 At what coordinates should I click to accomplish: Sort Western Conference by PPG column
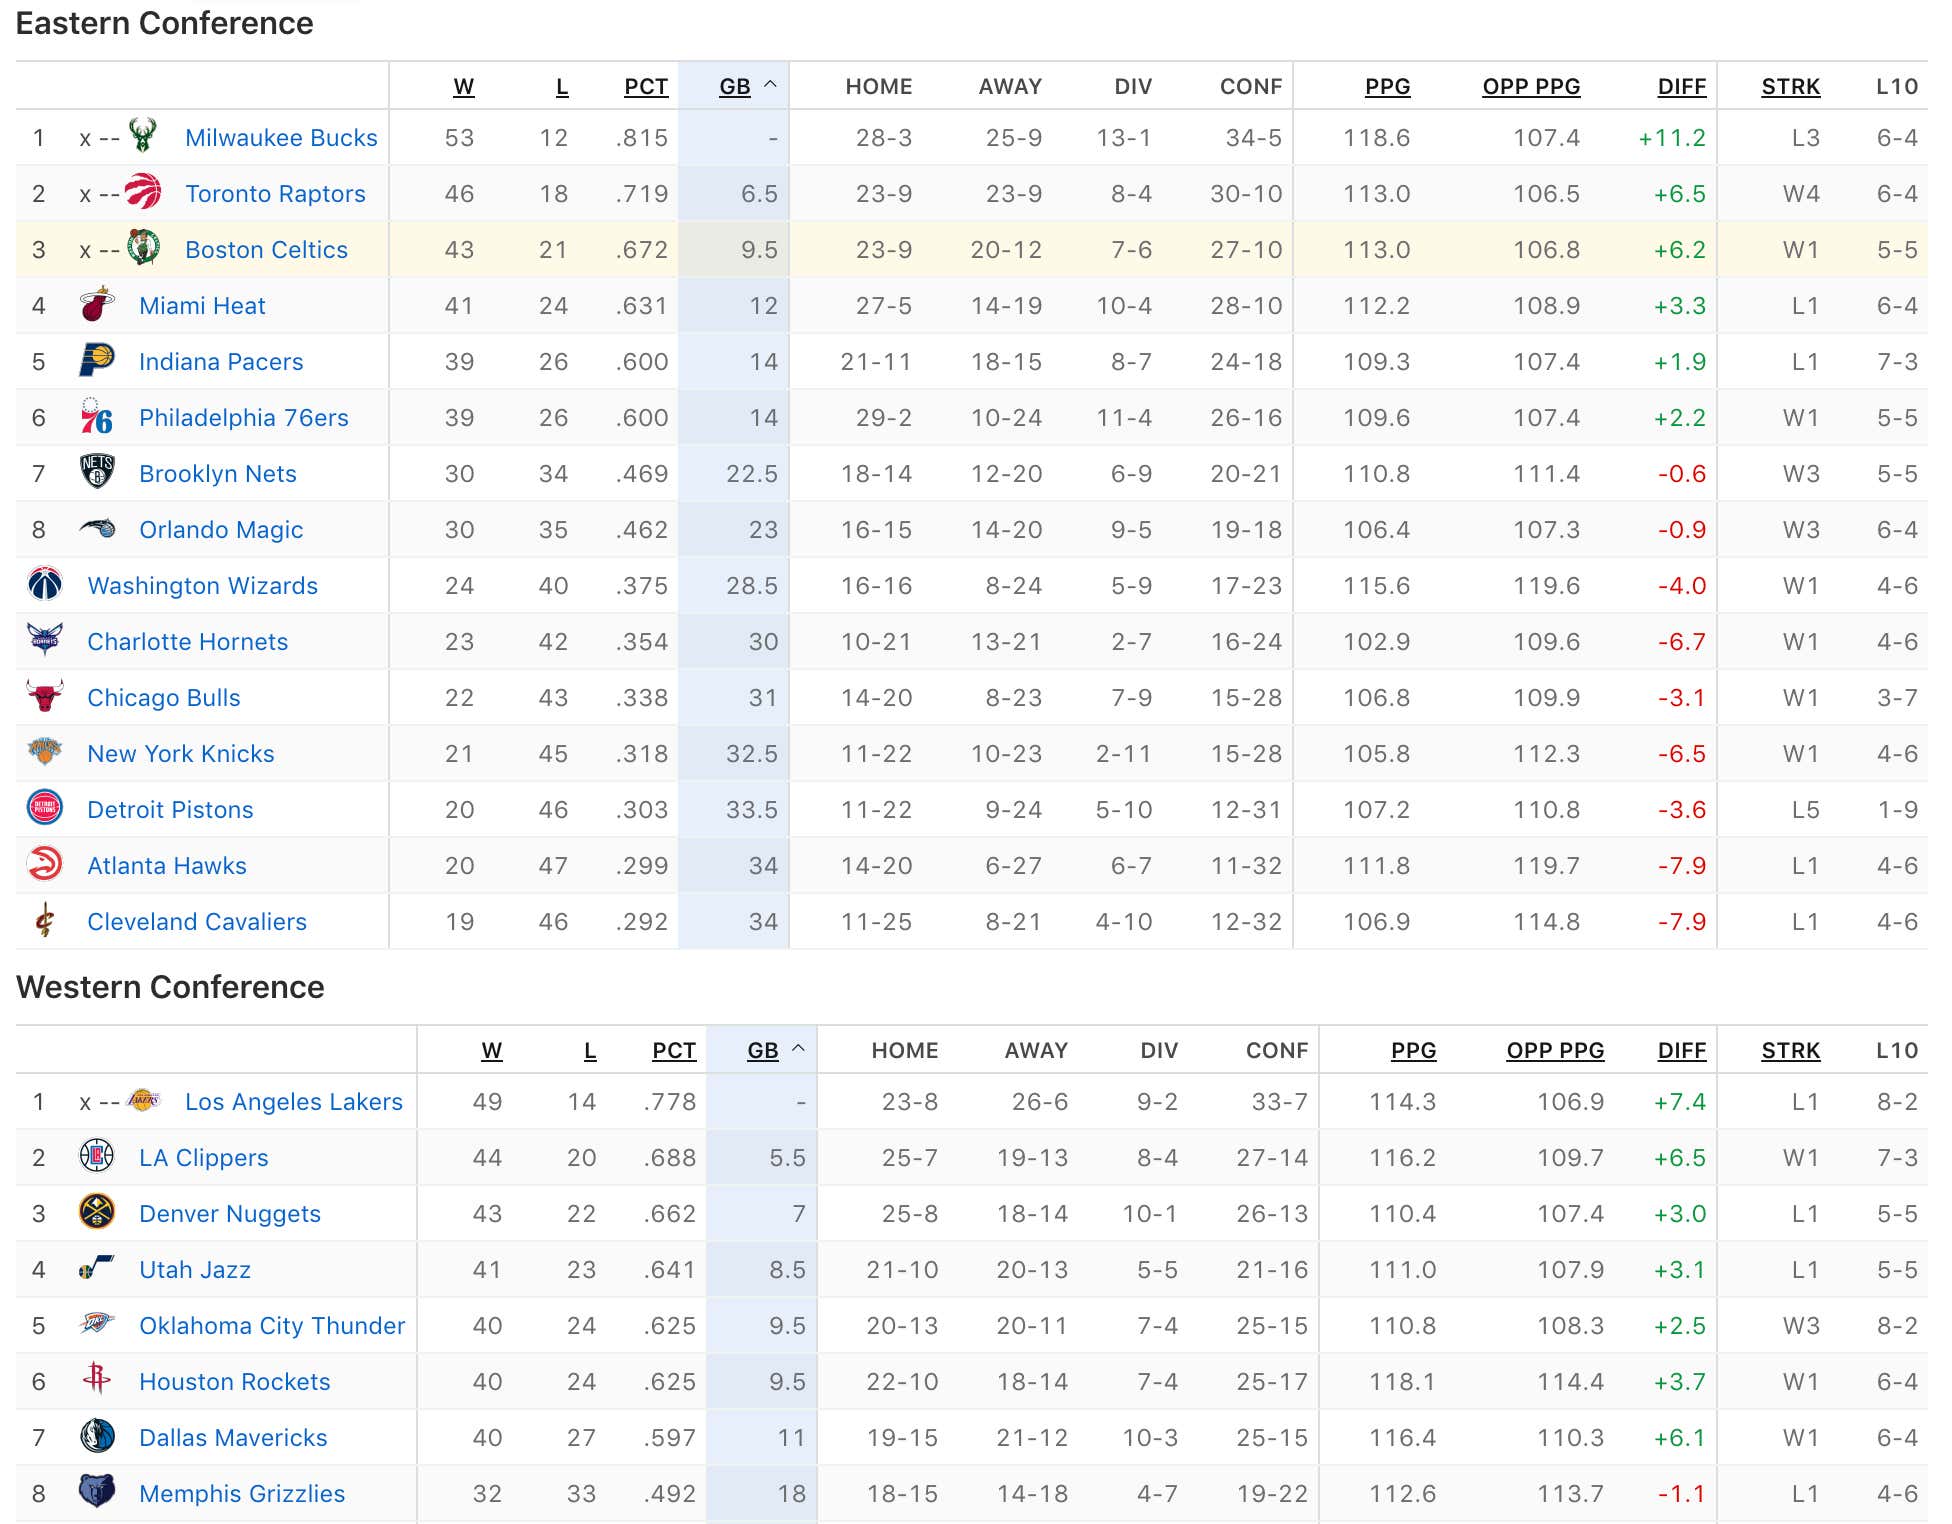point(1414,1051)
